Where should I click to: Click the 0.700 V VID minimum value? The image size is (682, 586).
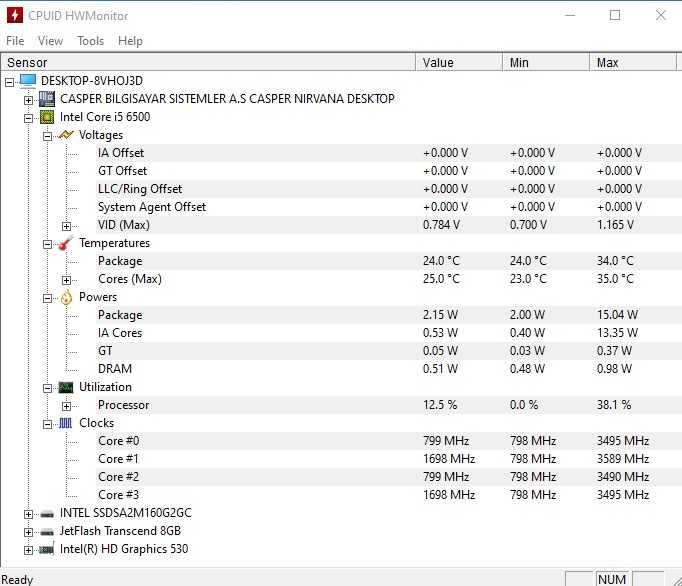point(528,225)
